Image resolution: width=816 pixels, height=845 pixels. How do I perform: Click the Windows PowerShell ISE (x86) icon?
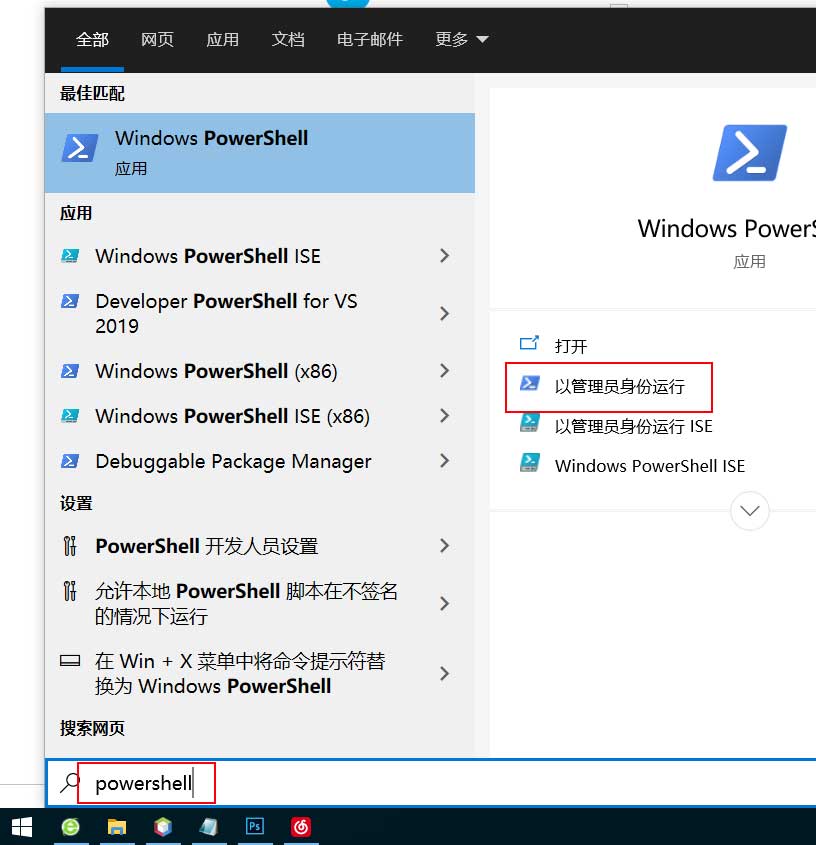[x=70, y=415]
